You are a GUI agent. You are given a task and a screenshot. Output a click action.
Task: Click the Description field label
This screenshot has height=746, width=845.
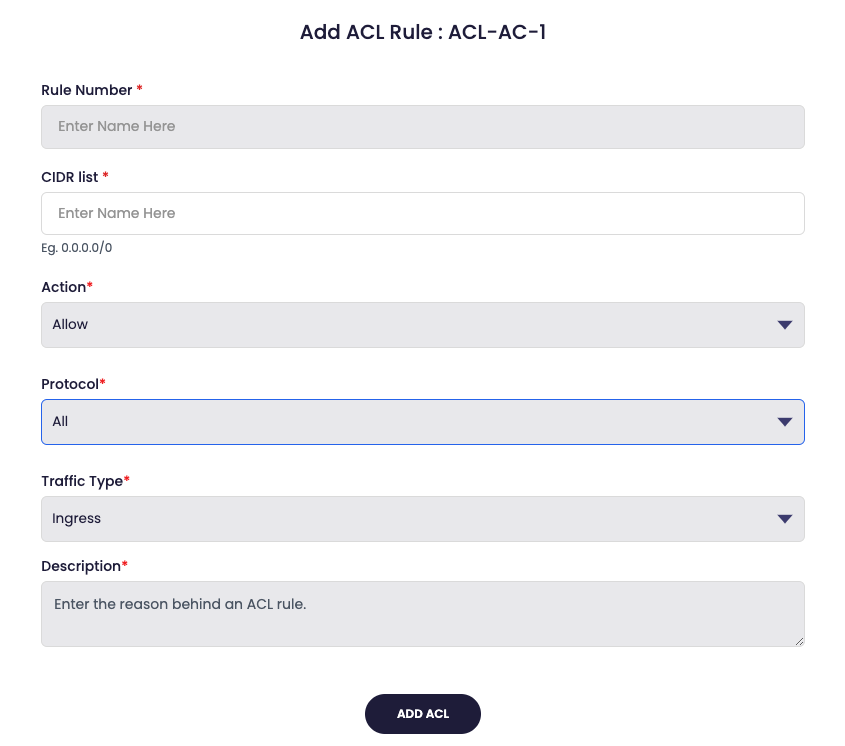point(80,566)
